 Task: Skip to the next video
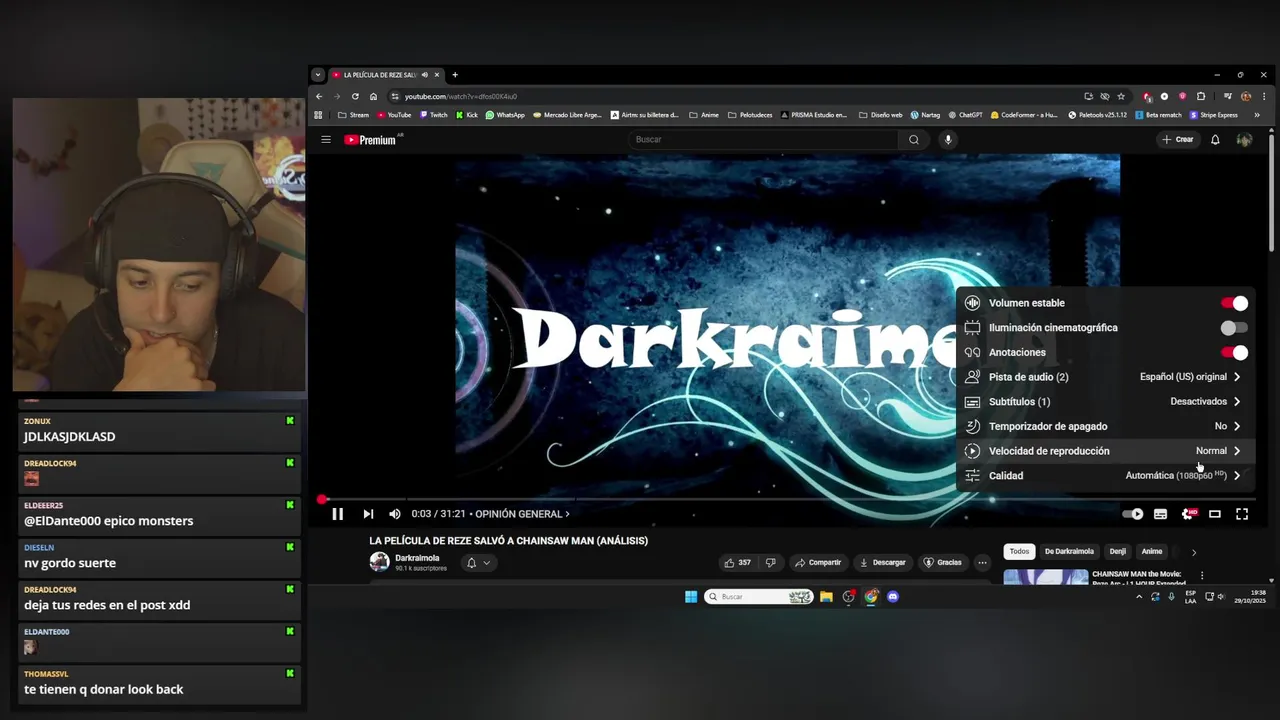pyautogui.click(x=368, y=514)
